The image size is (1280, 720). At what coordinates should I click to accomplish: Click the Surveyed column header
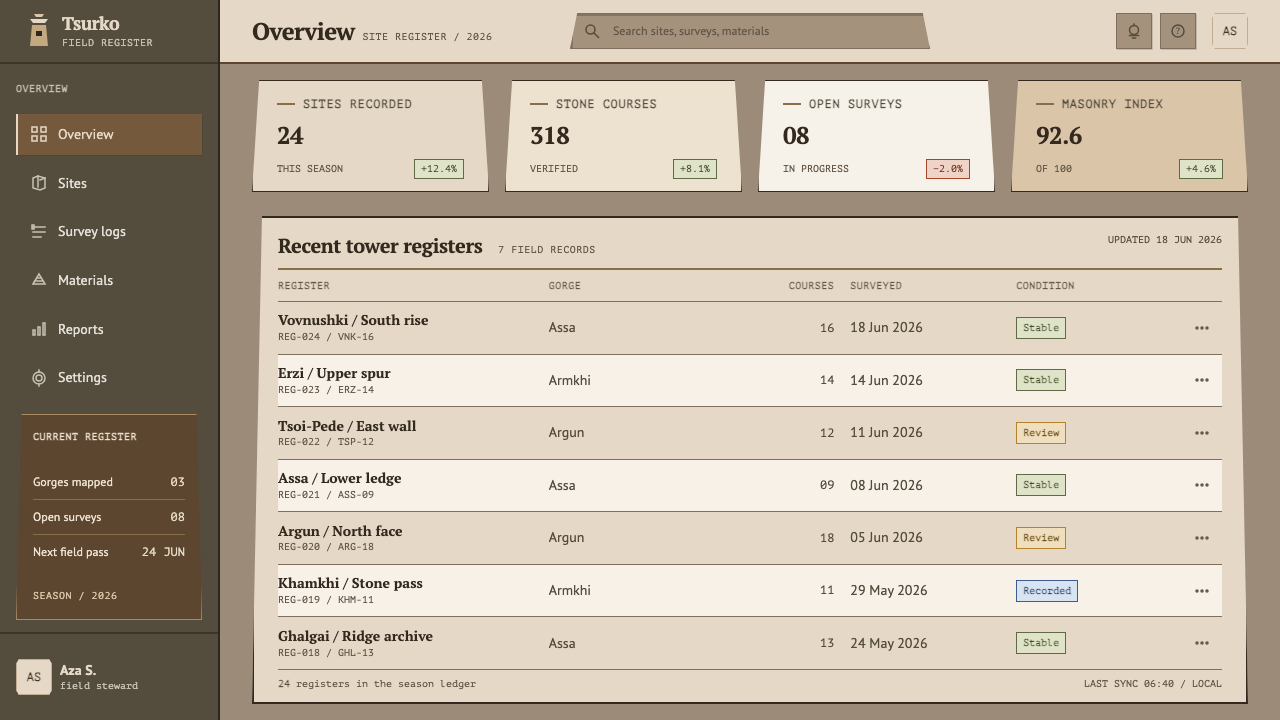pyautogui.click(x=876, y=286)
